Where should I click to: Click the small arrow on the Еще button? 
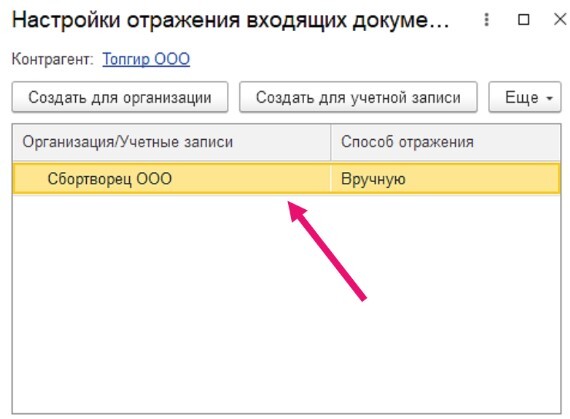tap(550, 98)
